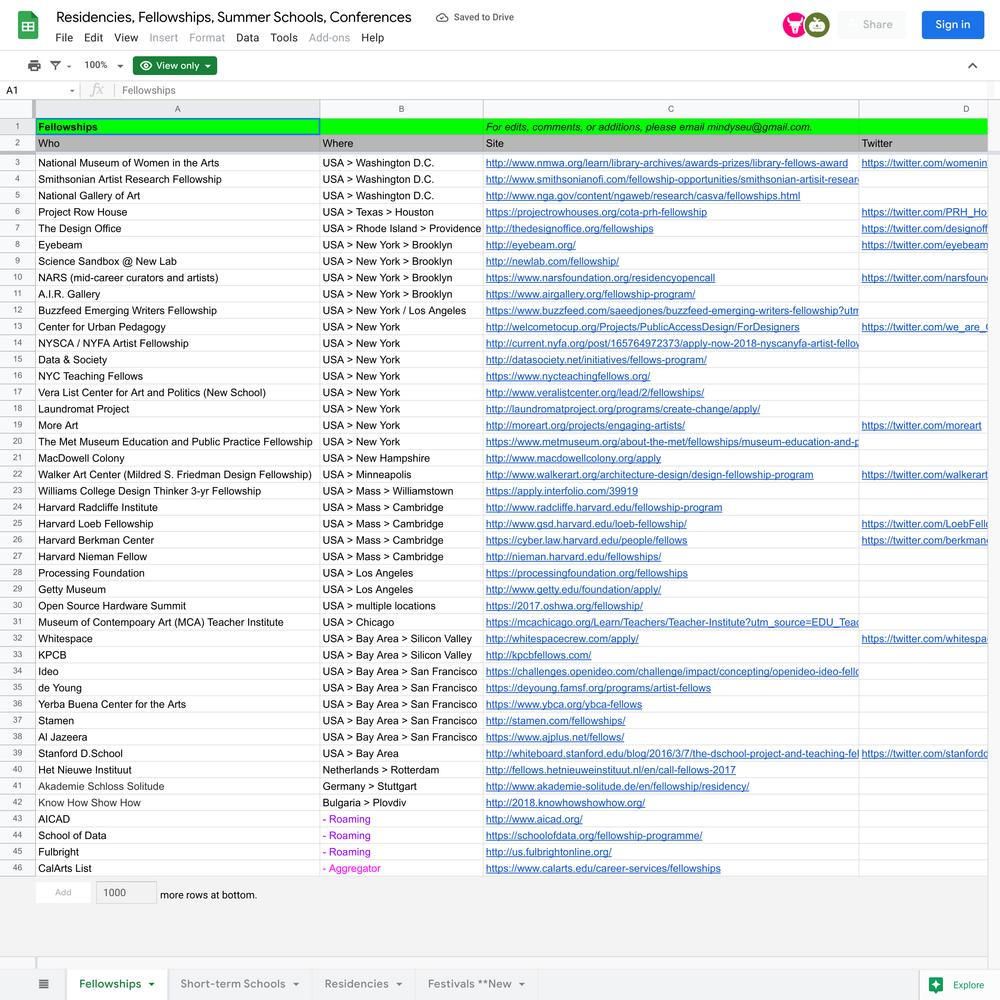Select the Al Jazeera cell

pyautogui.click(x=177, y=737)
